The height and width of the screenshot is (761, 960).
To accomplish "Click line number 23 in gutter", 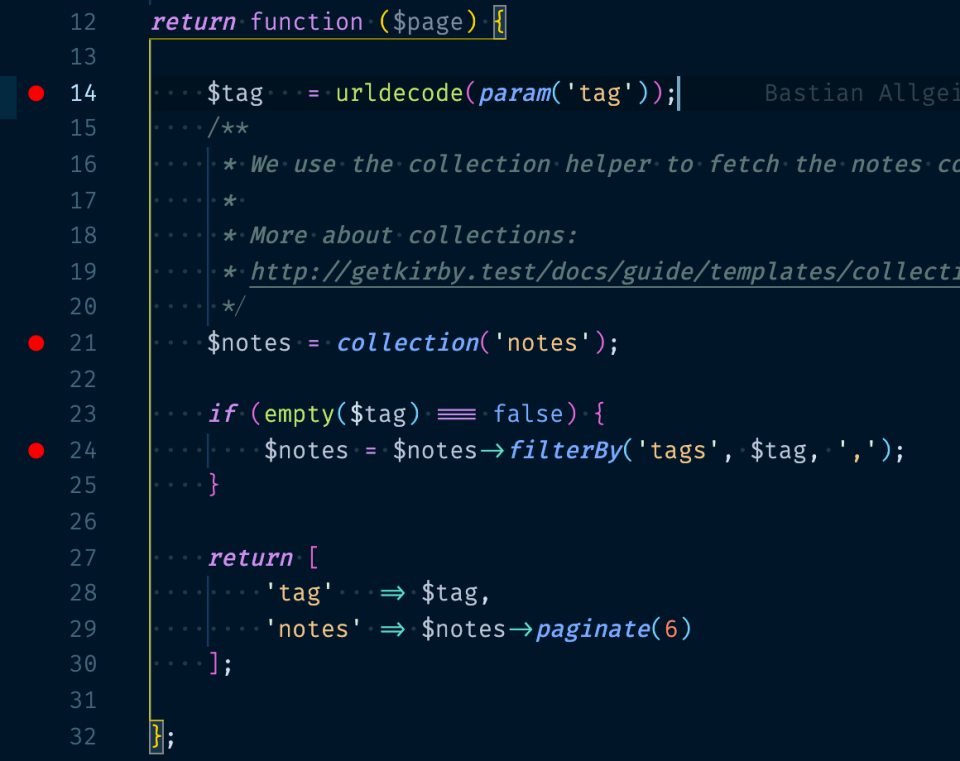I will [83, 414].
